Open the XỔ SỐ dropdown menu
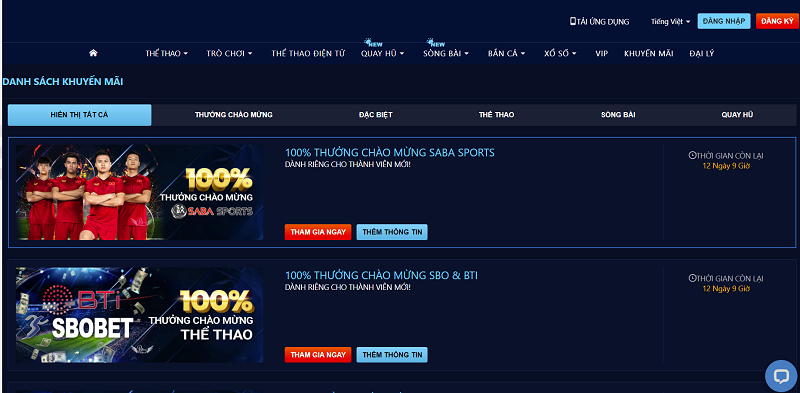 click(560, 54)
